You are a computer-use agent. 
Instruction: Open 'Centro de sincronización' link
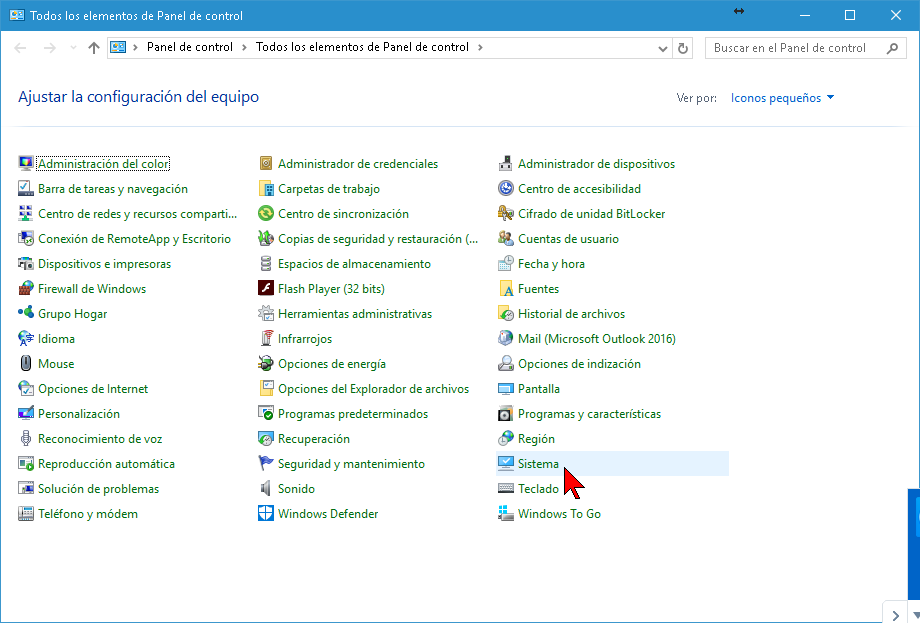coord(343,214)
